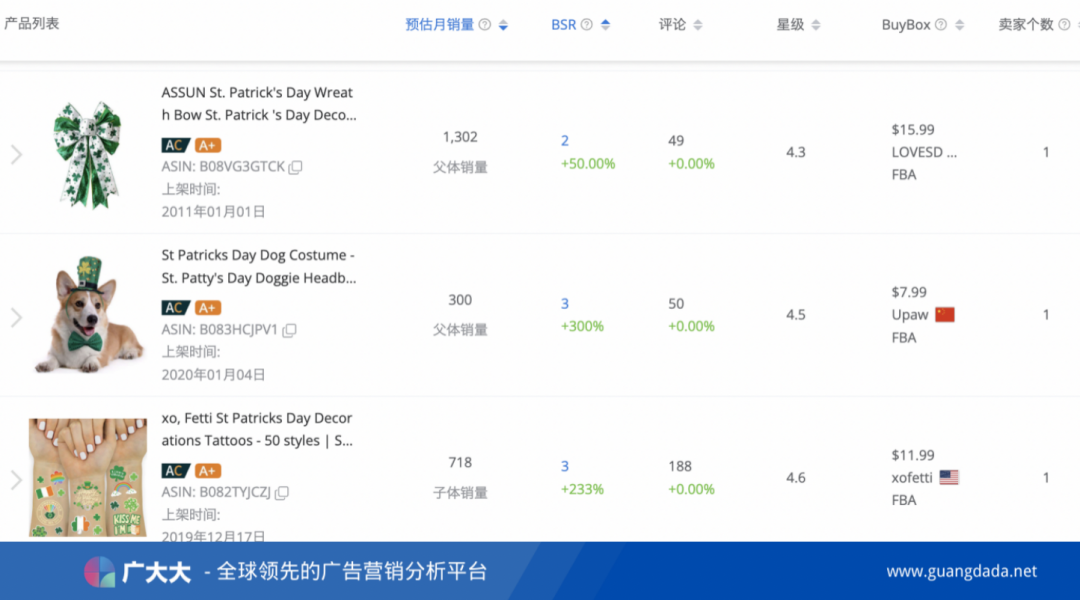Image resolution: width=1080 pixels, height=600 pixels.
Task: Select the 评论 column header
Action: 672,25
